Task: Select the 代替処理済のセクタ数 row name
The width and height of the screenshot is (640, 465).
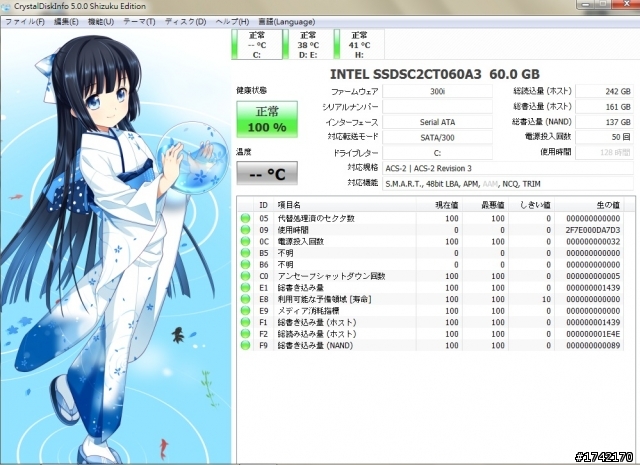Action: point(316,218)
